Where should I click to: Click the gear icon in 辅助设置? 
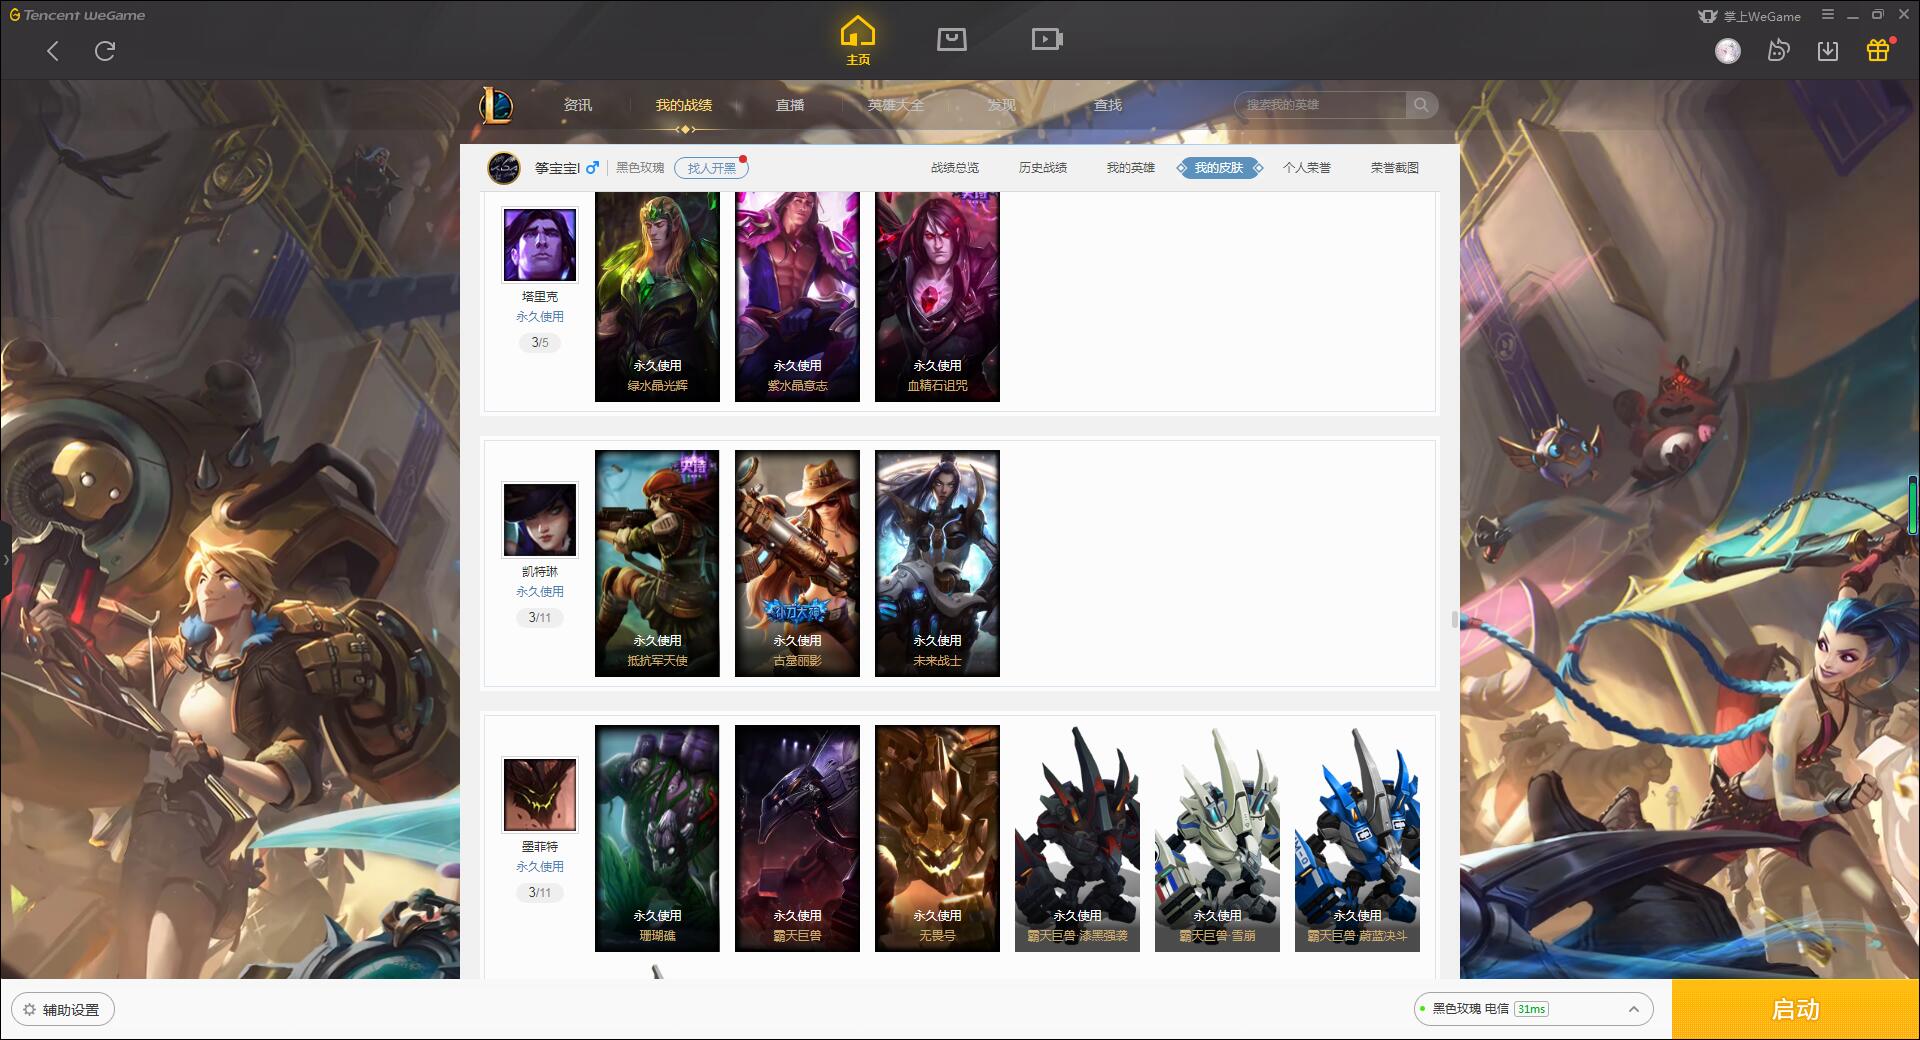coord(29,1009)
